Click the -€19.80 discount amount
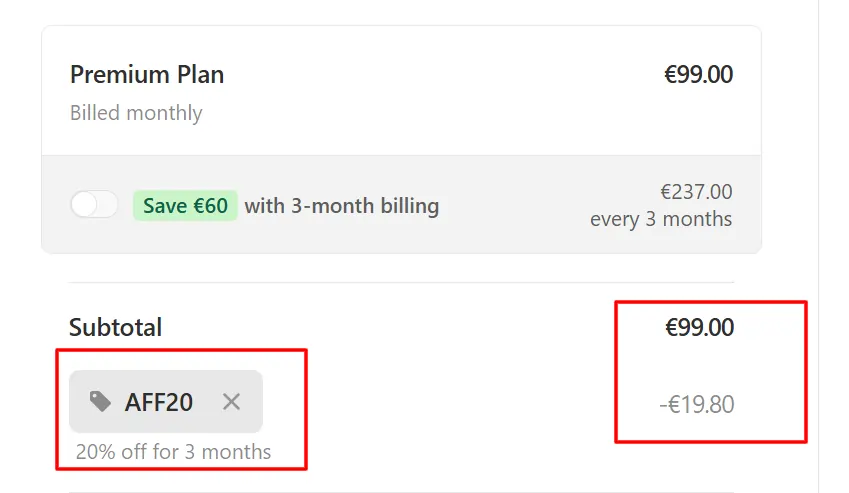849x493 pixels. (697, 404)
